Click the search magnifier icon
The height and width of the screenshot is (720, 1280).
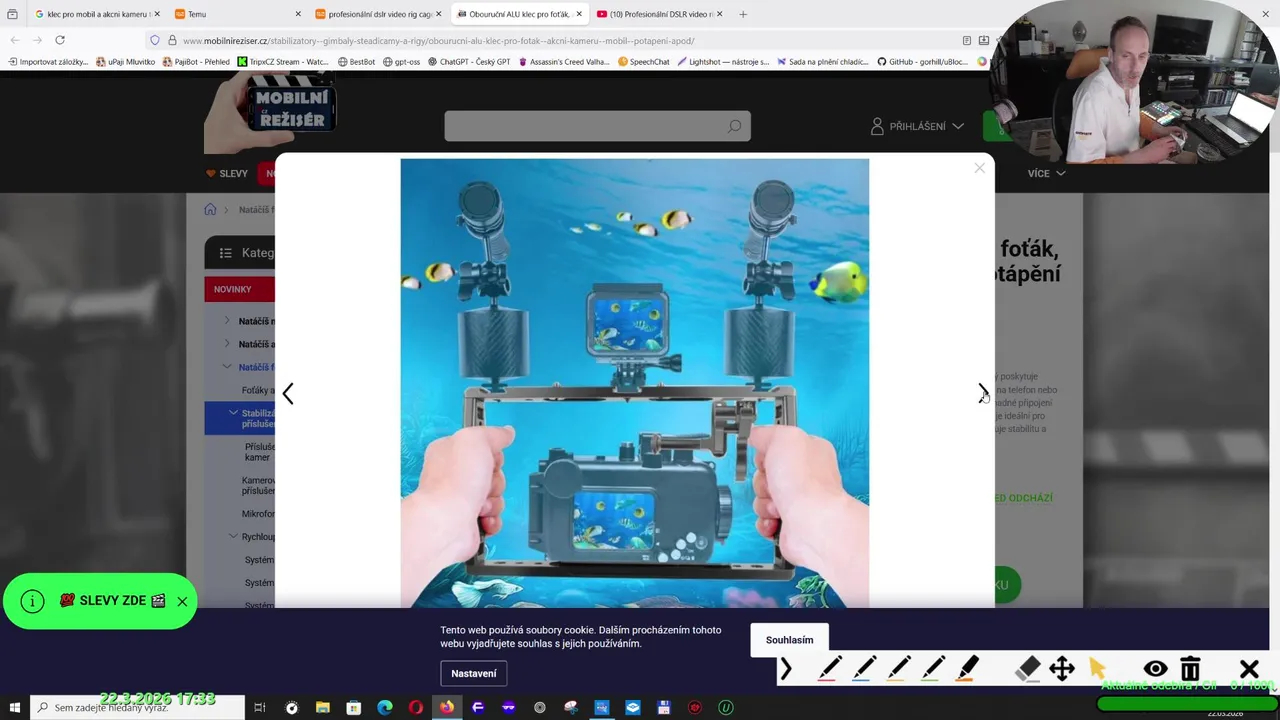point(734,126)
